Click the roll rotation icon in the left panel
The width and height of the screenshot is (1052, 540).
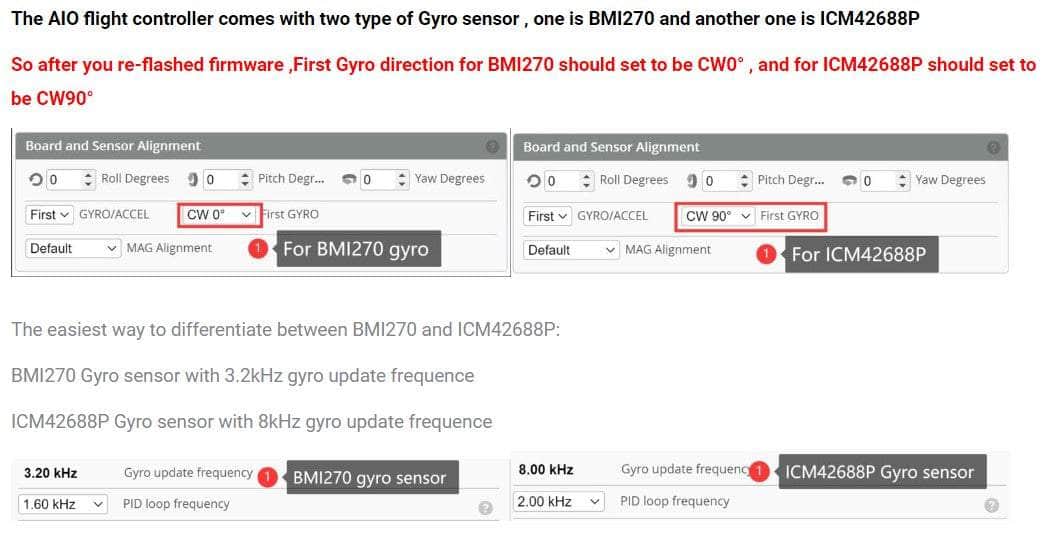tap(36, 180)
